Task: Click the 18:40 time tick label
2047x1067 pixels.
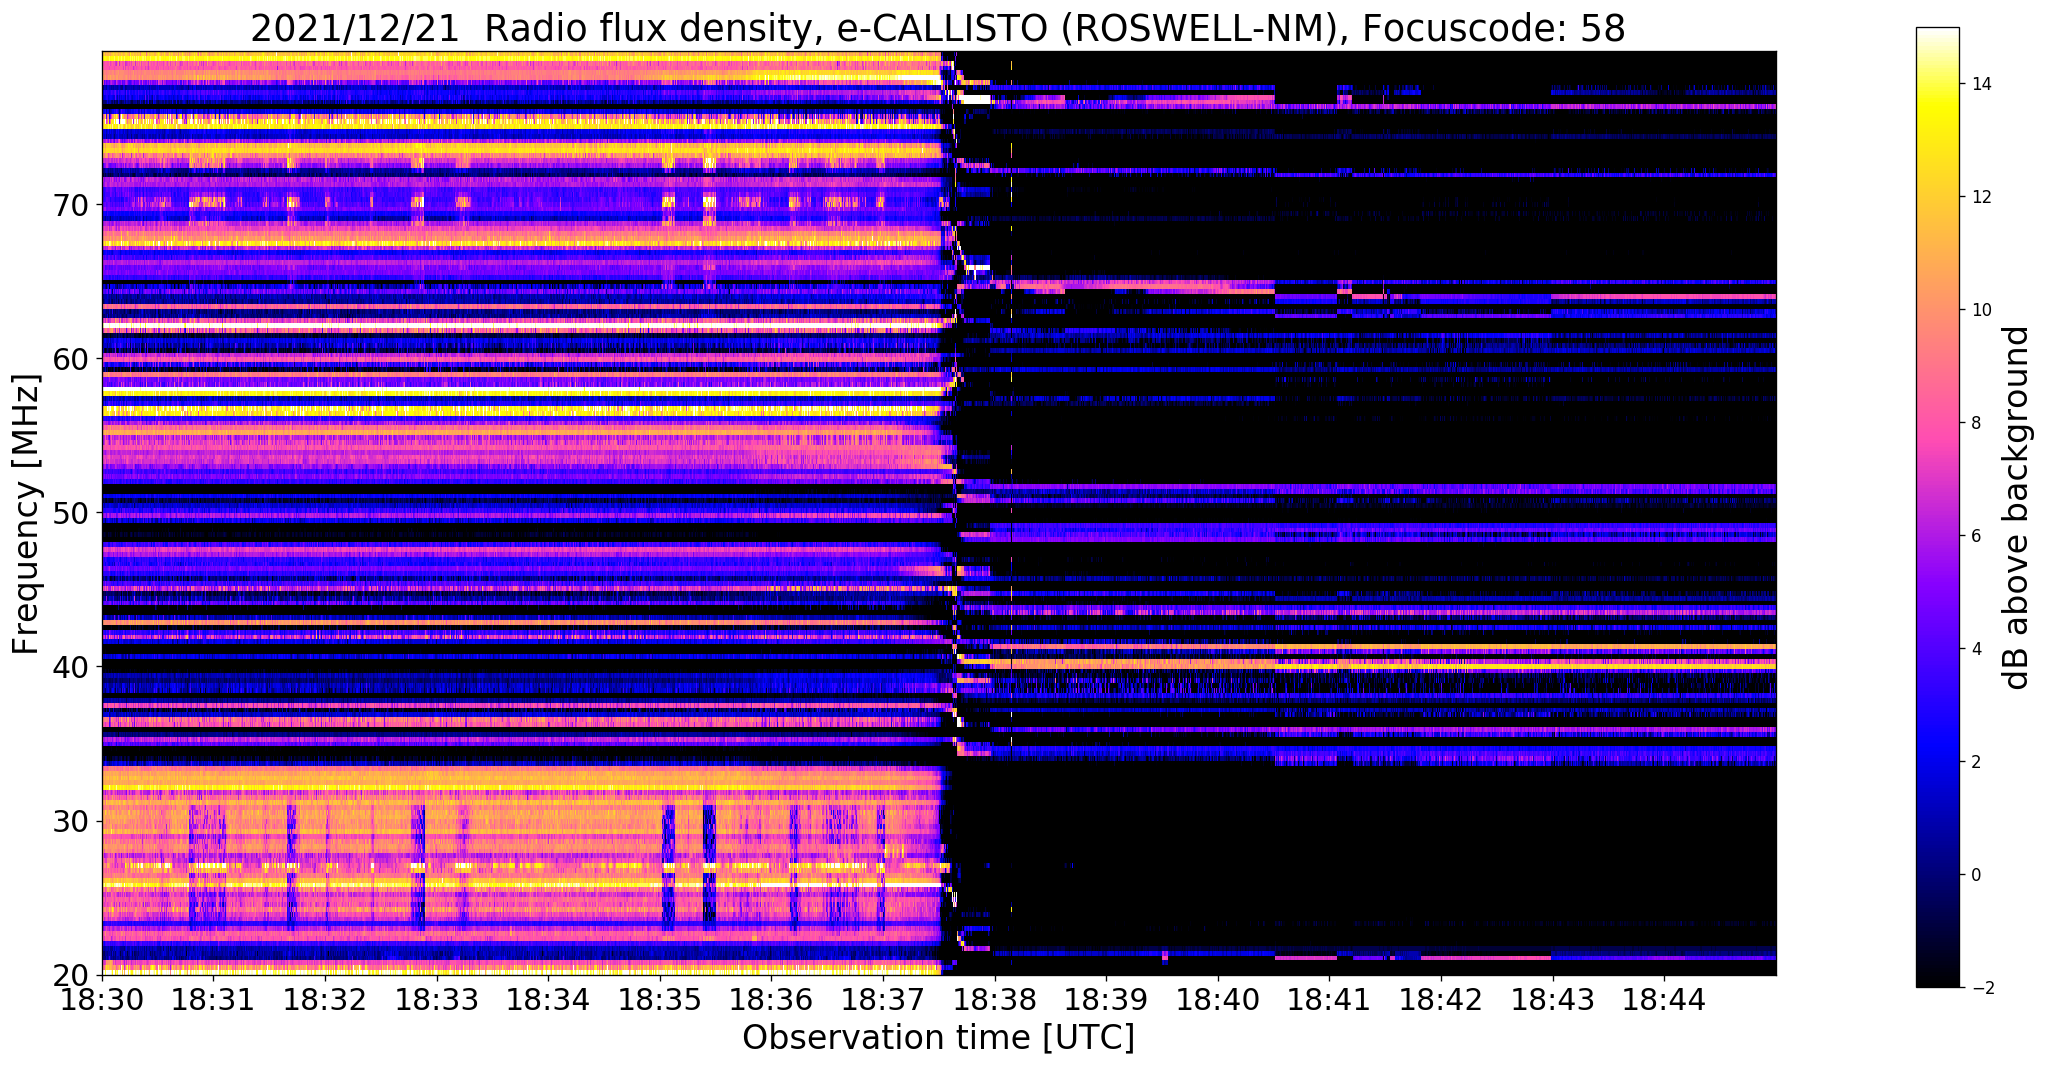Action: (x=1218, y=1000)
